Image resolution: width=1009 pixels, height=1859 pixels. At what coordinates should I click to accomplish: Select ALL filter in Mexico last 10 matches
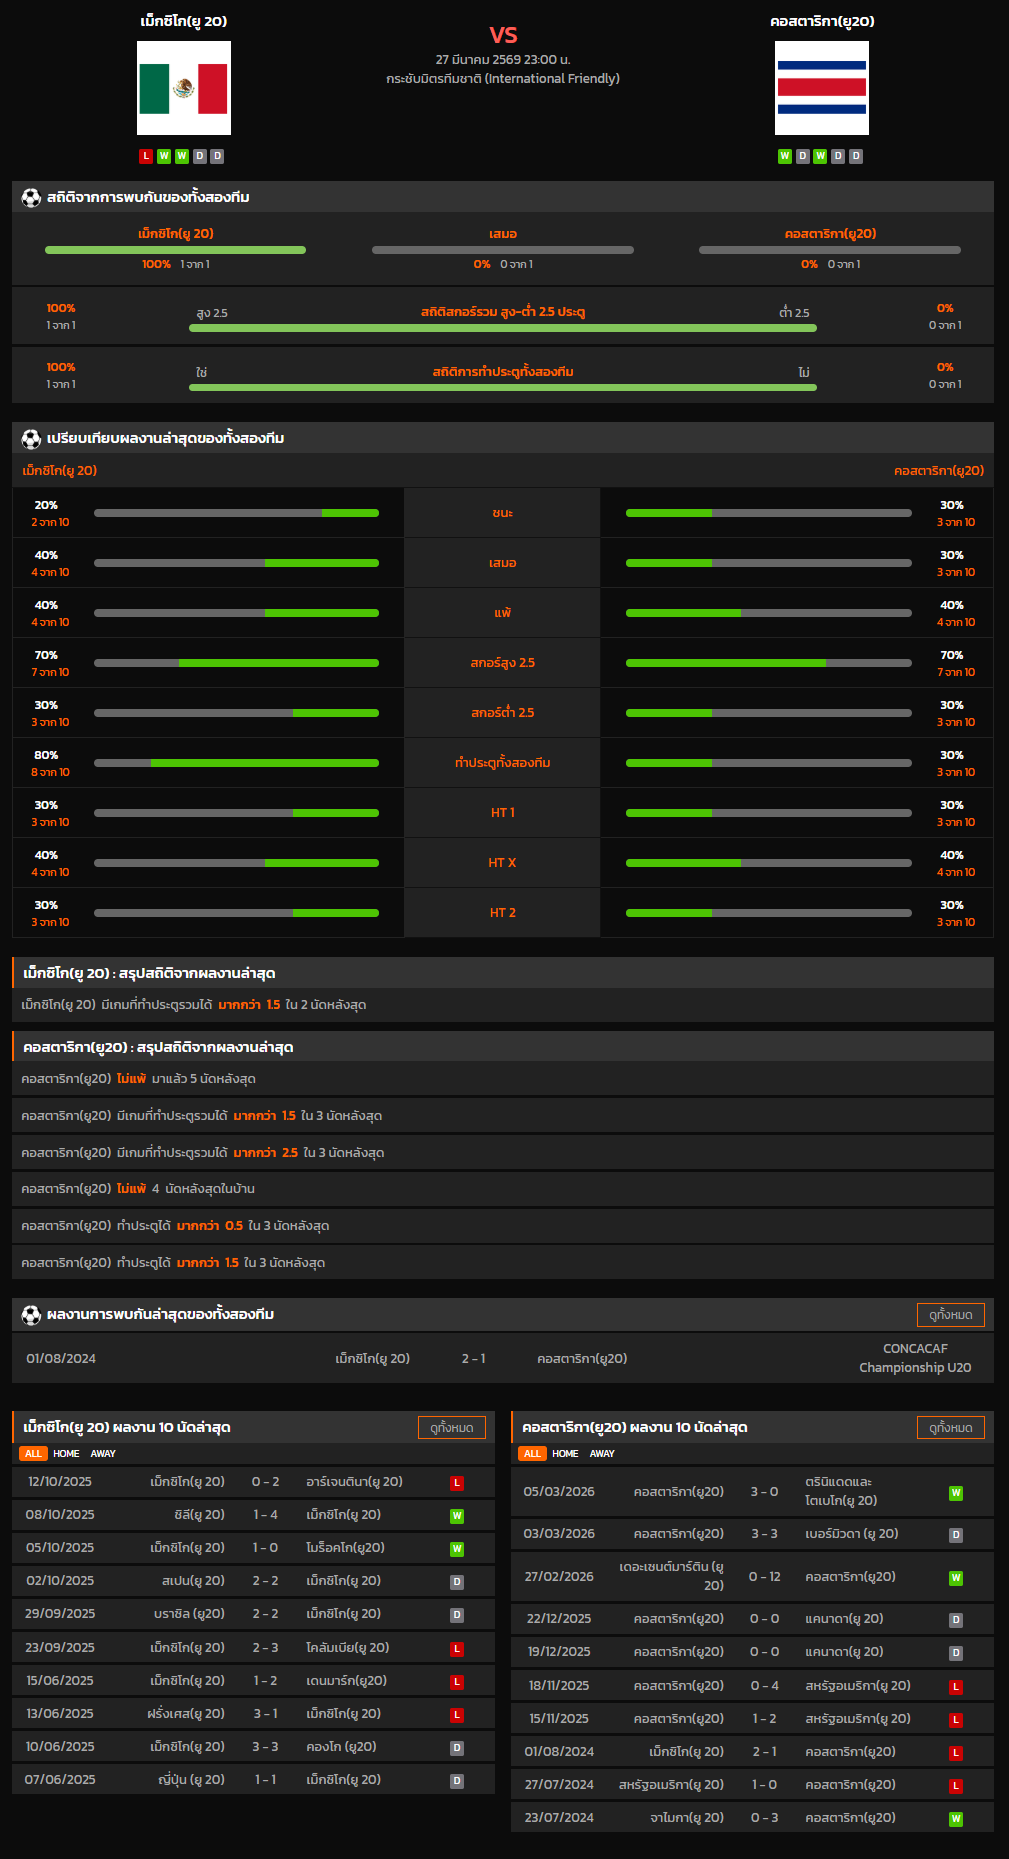33,1454
